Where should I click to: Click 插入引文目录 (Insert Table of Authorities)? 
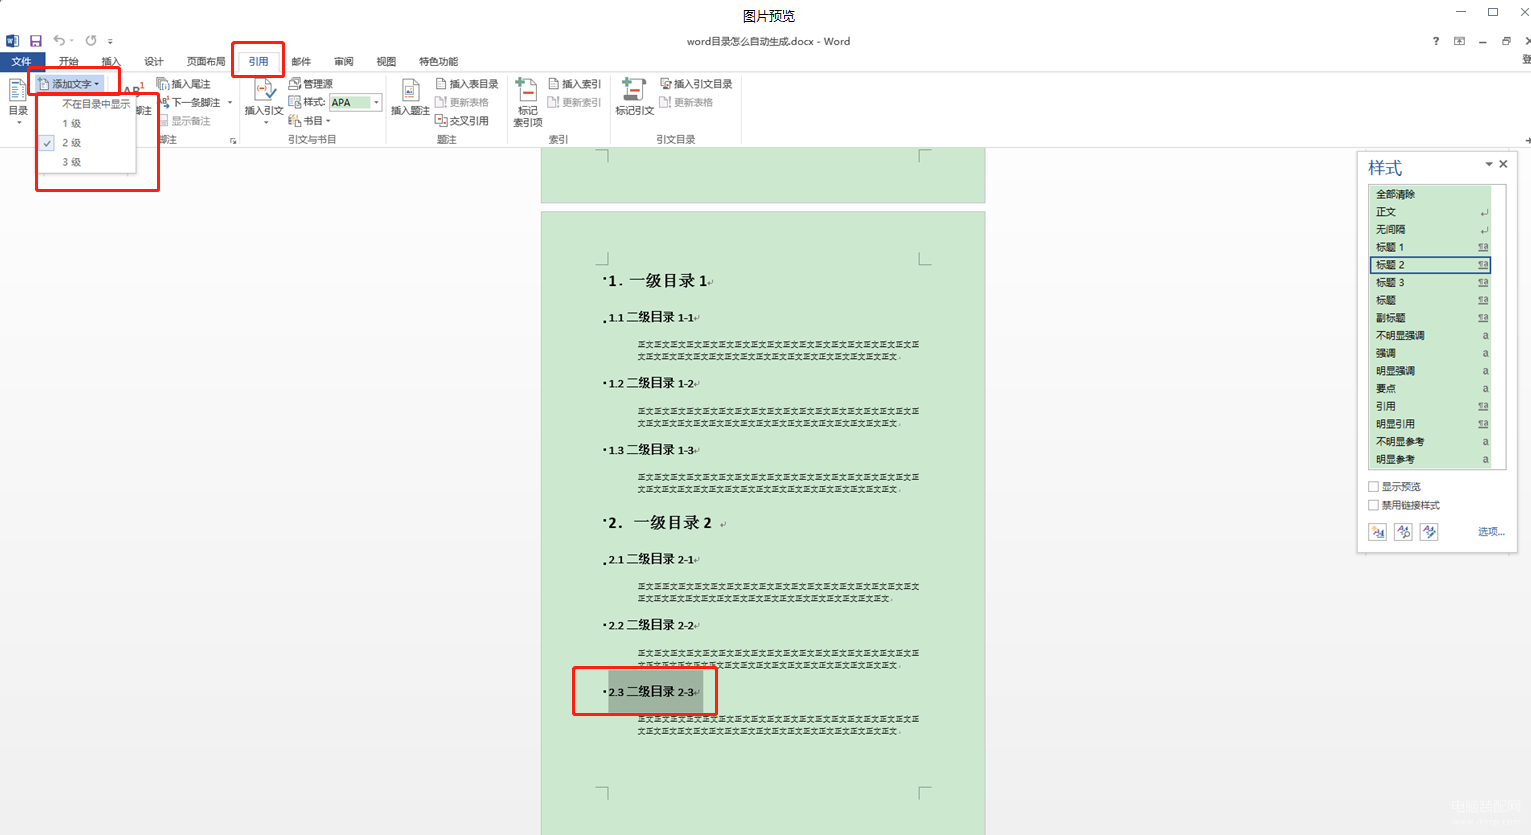point(697,84)
